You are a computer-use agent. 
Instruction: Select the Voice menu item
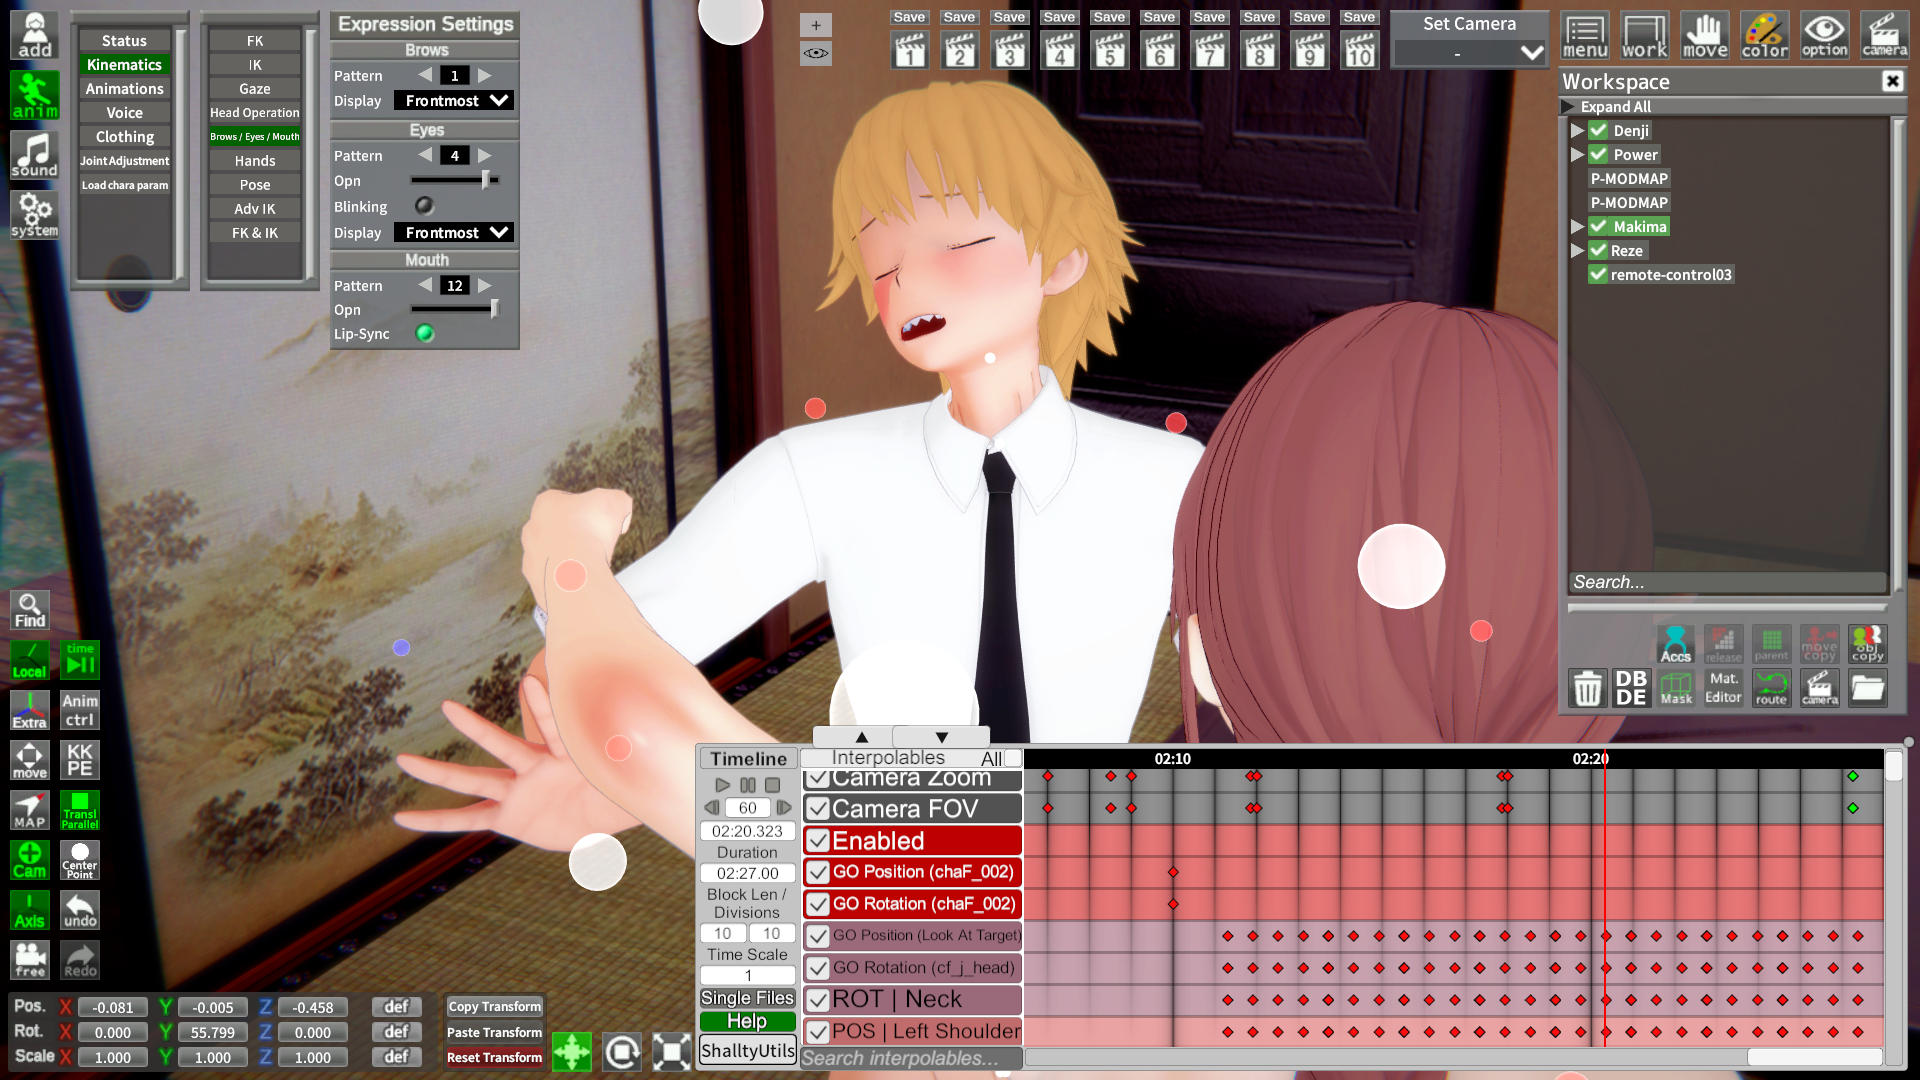tap(124, 112)
